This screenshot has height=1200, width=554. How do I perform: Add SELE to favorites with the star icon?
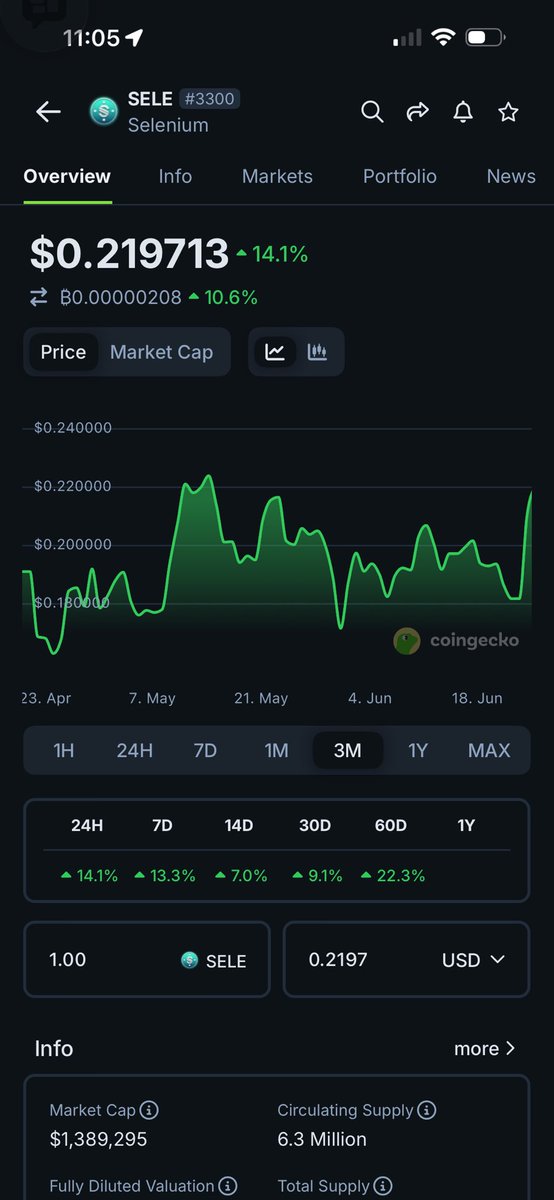(x=509, y=112)
